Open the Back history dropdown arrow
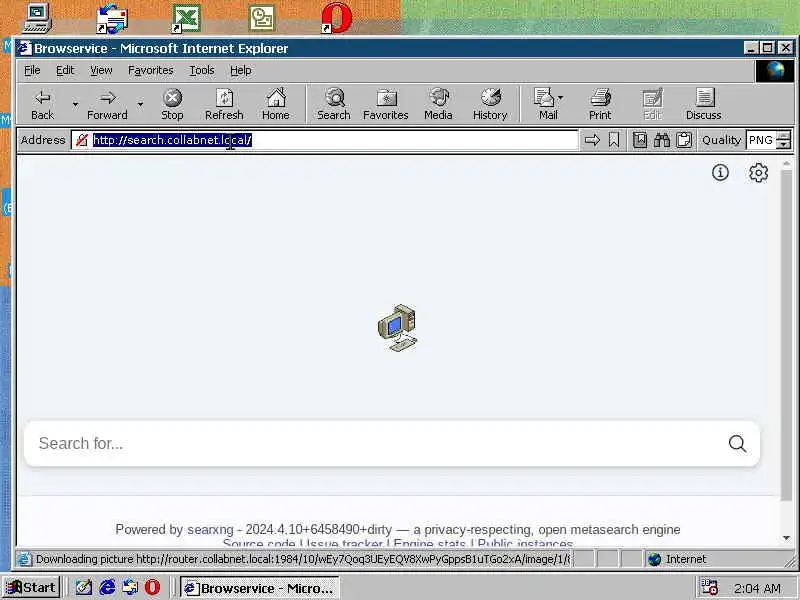 [x=76, y=105]
